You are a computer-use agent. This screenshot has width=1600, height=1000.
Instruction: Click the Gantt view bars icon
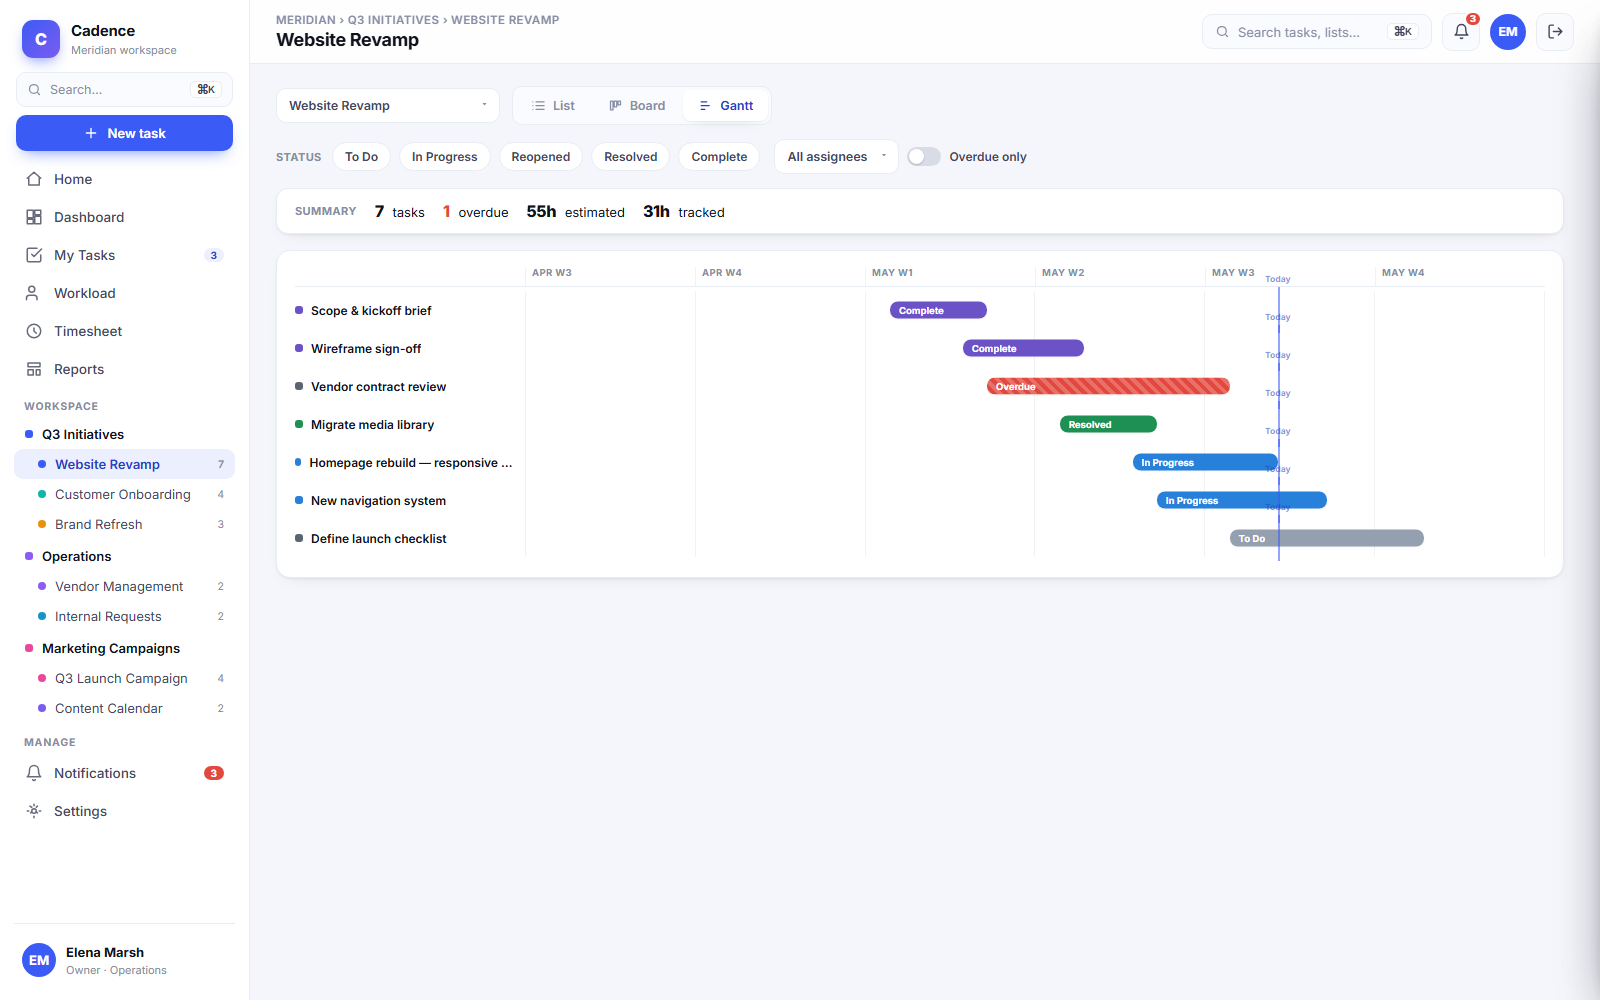pos(705,106)
